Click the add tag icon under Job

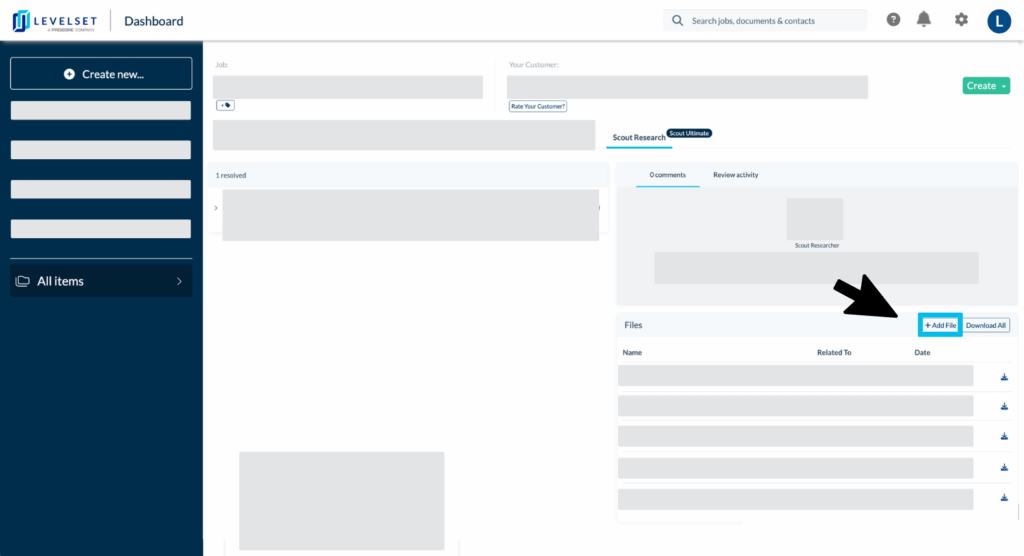pyautogui.click(x=226, y=105)
